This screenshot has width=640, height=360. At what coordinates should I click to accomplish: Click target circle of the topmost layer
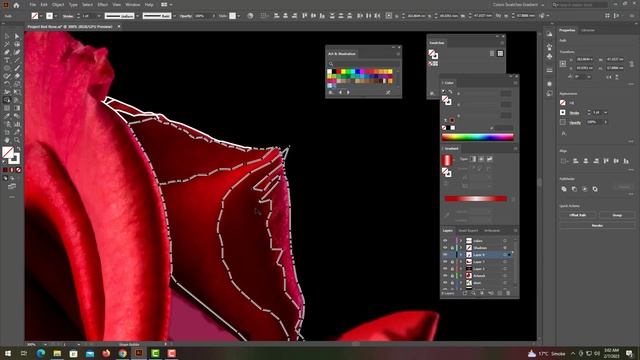click(x=505, y=241)
